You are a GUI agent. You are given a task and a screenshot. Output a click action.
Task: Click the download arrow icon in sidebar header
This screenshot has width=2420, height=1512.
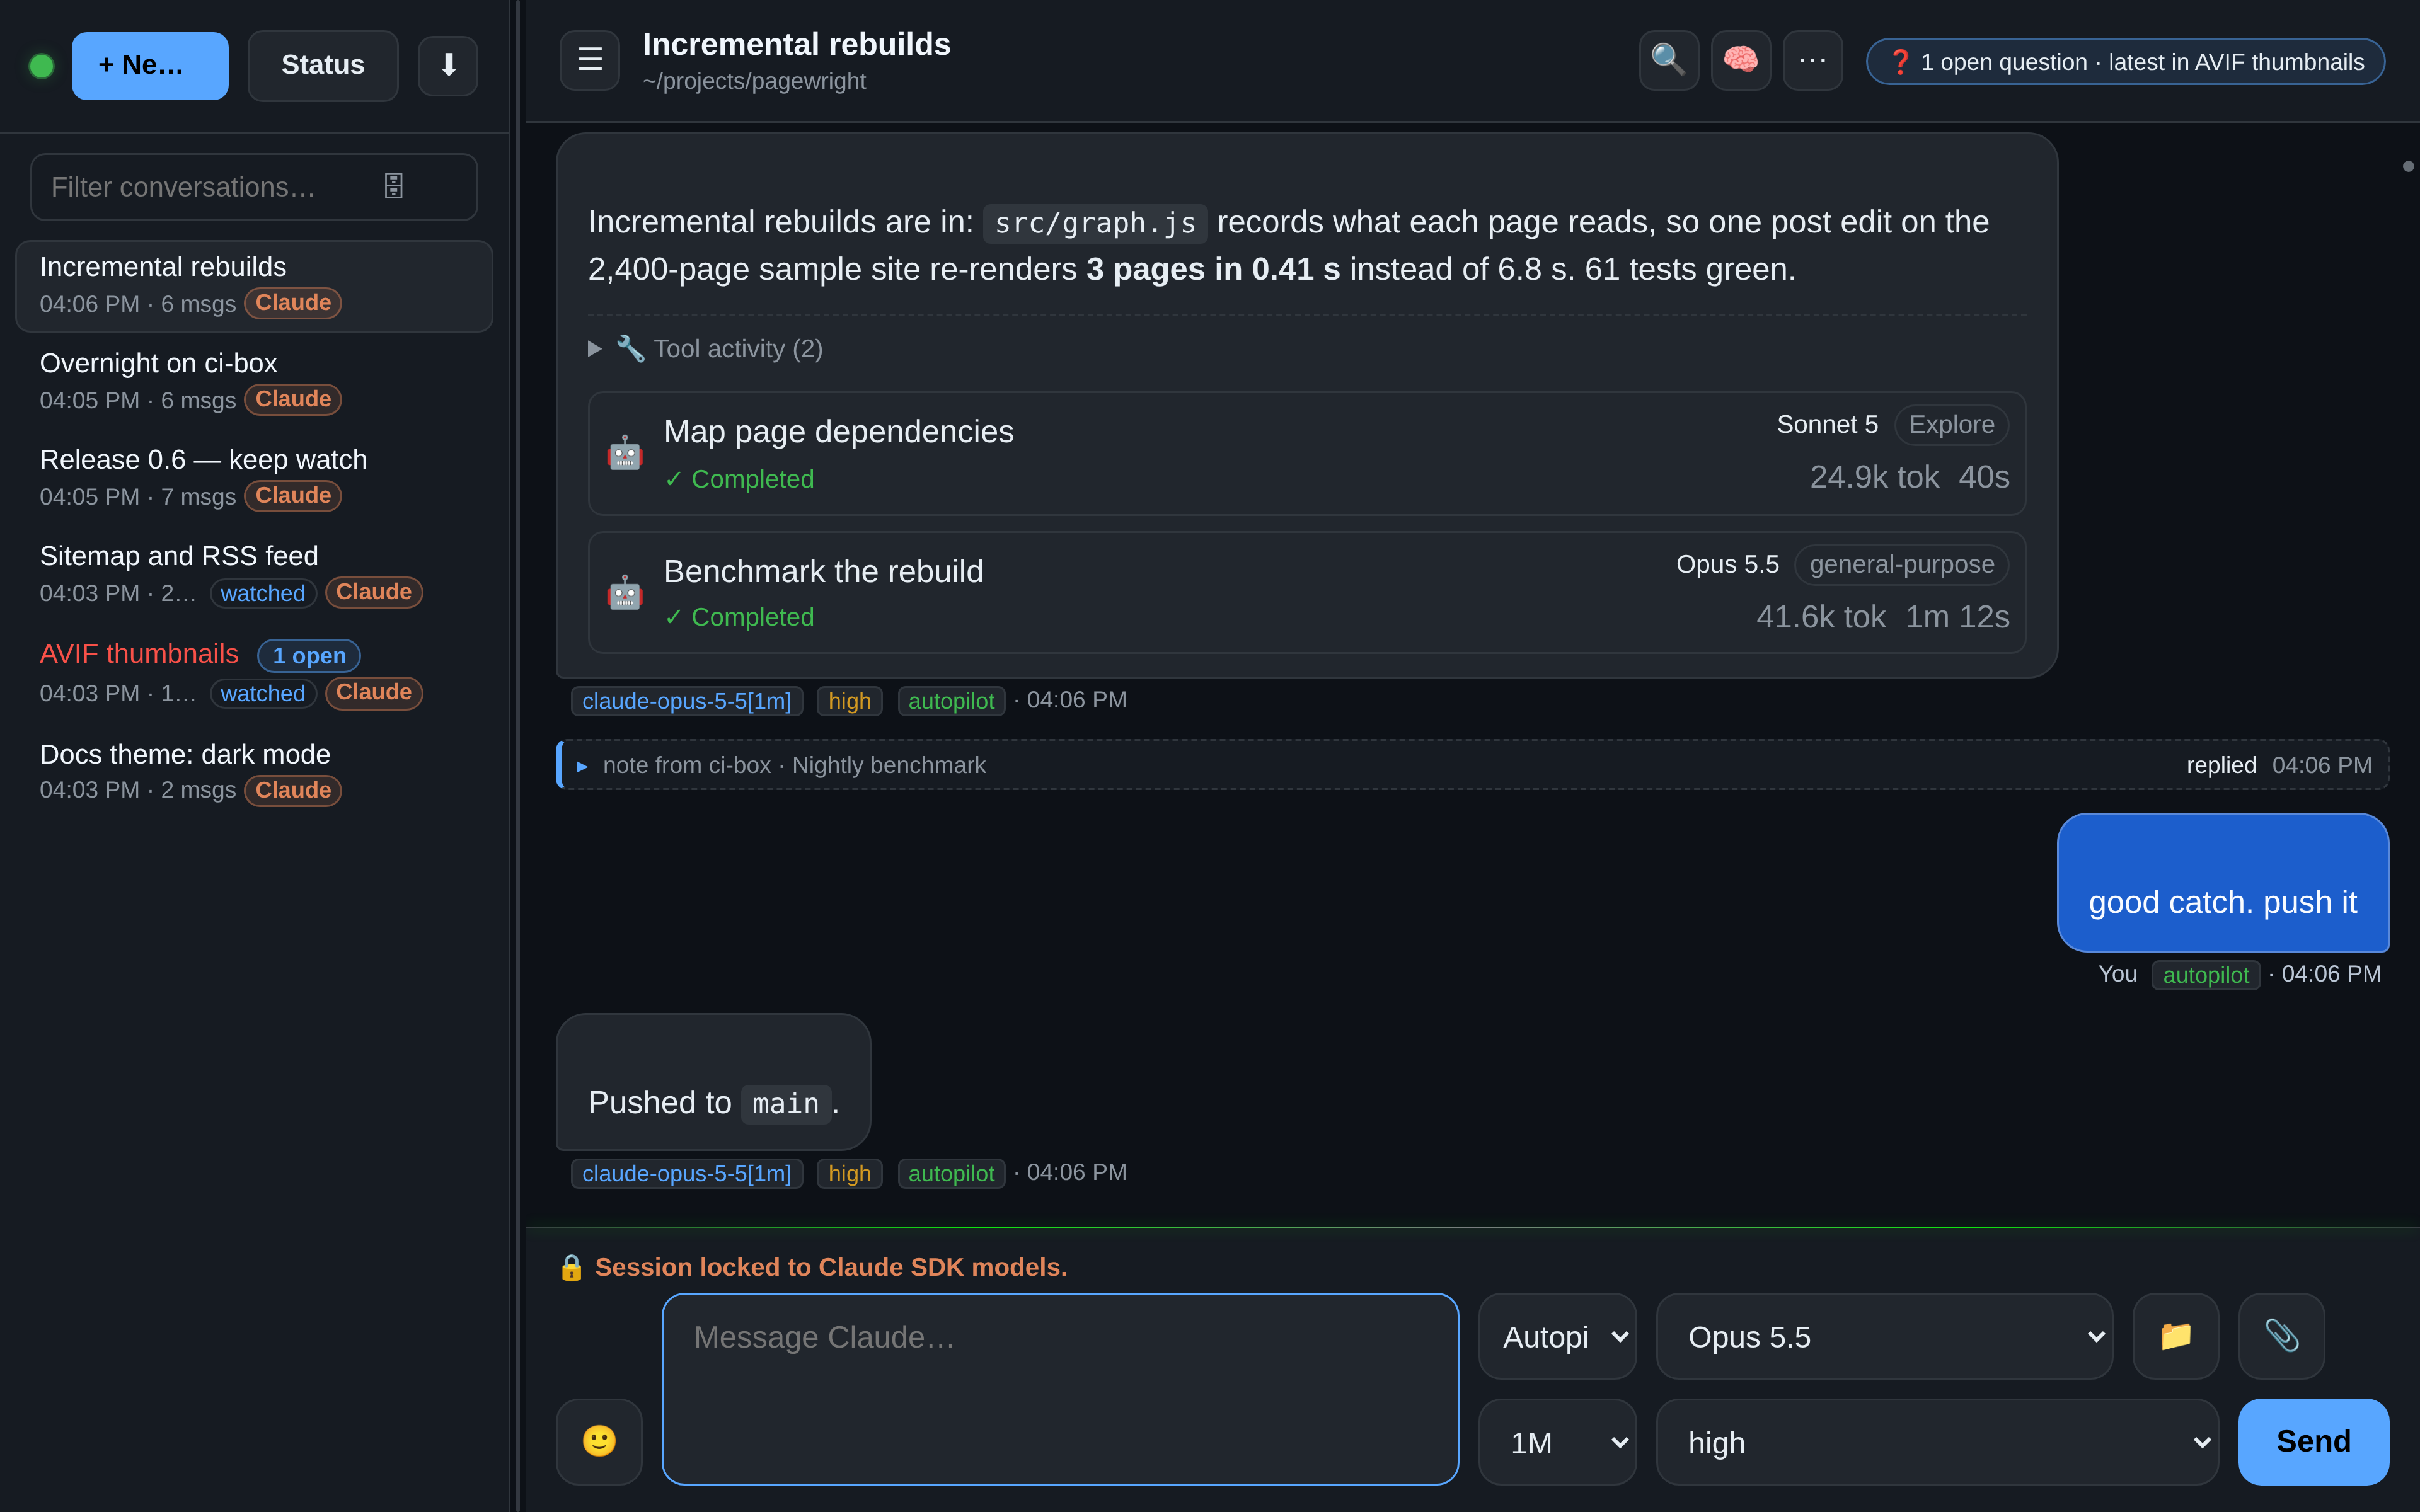tap(448, 66)
